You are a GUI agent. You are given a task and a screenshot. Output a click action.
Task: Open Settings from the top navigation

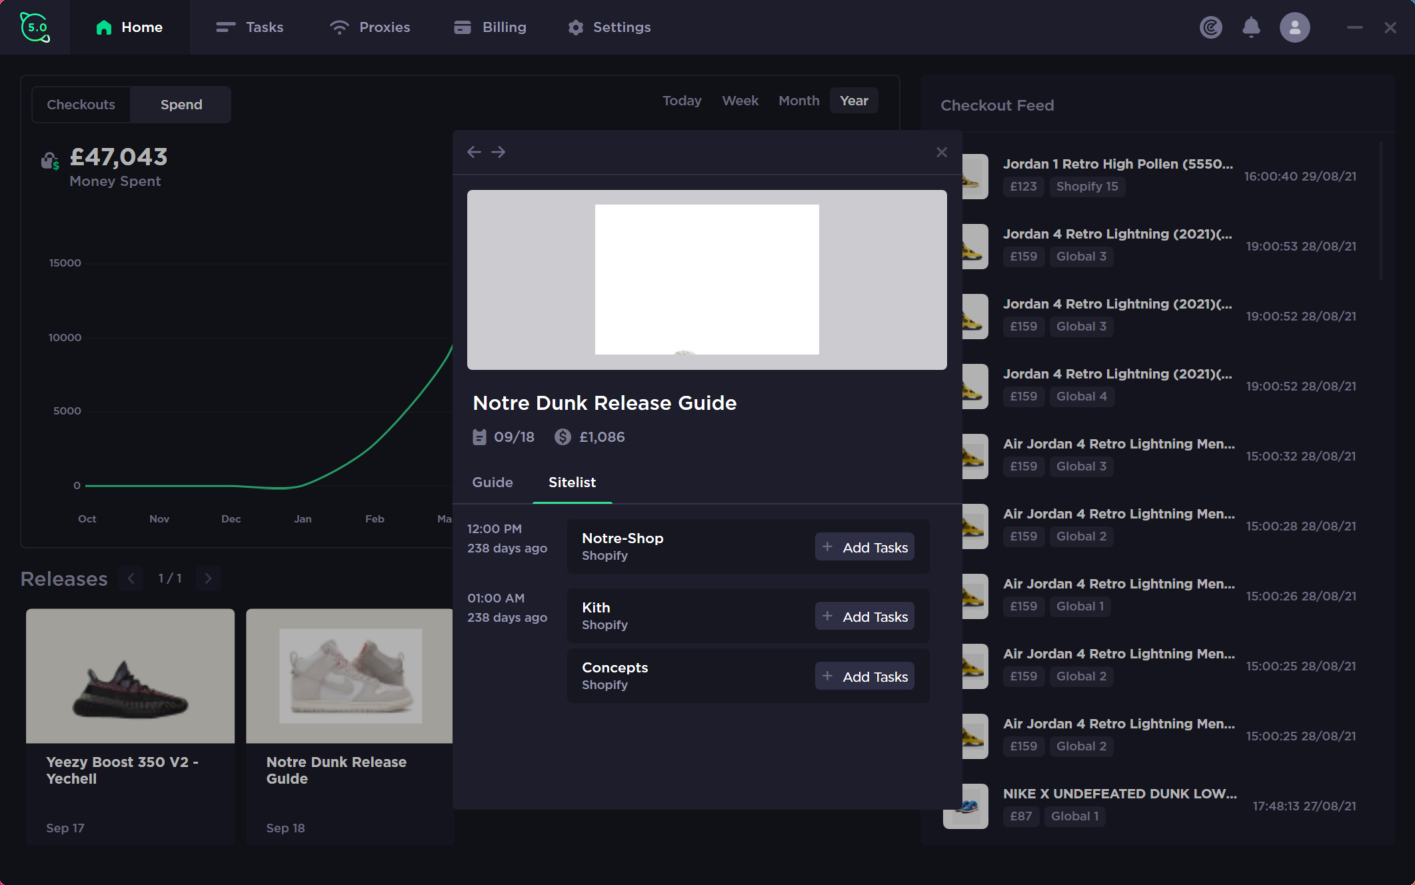pos(609,27)
